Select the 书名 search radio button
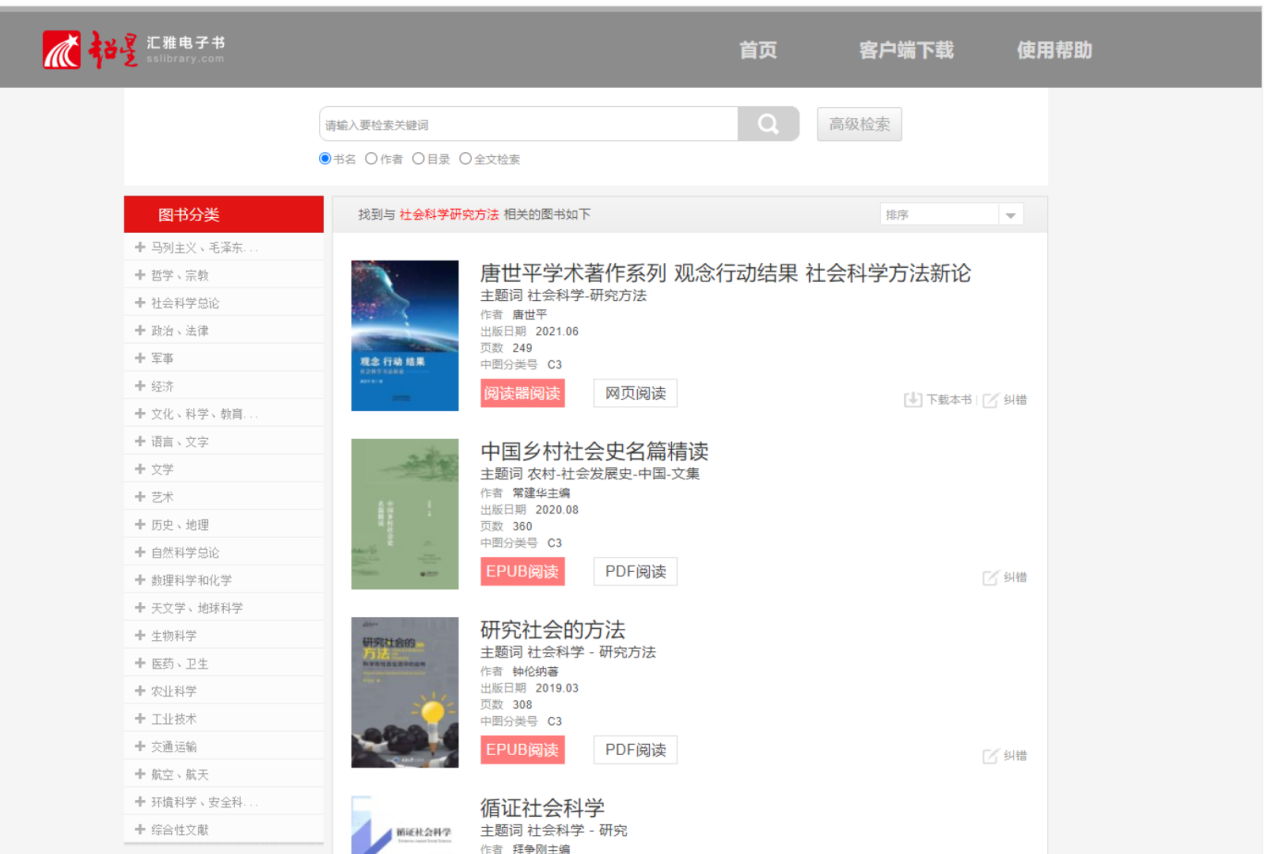1268x854 pixels. pyautogui.click(x=325, y=158)
